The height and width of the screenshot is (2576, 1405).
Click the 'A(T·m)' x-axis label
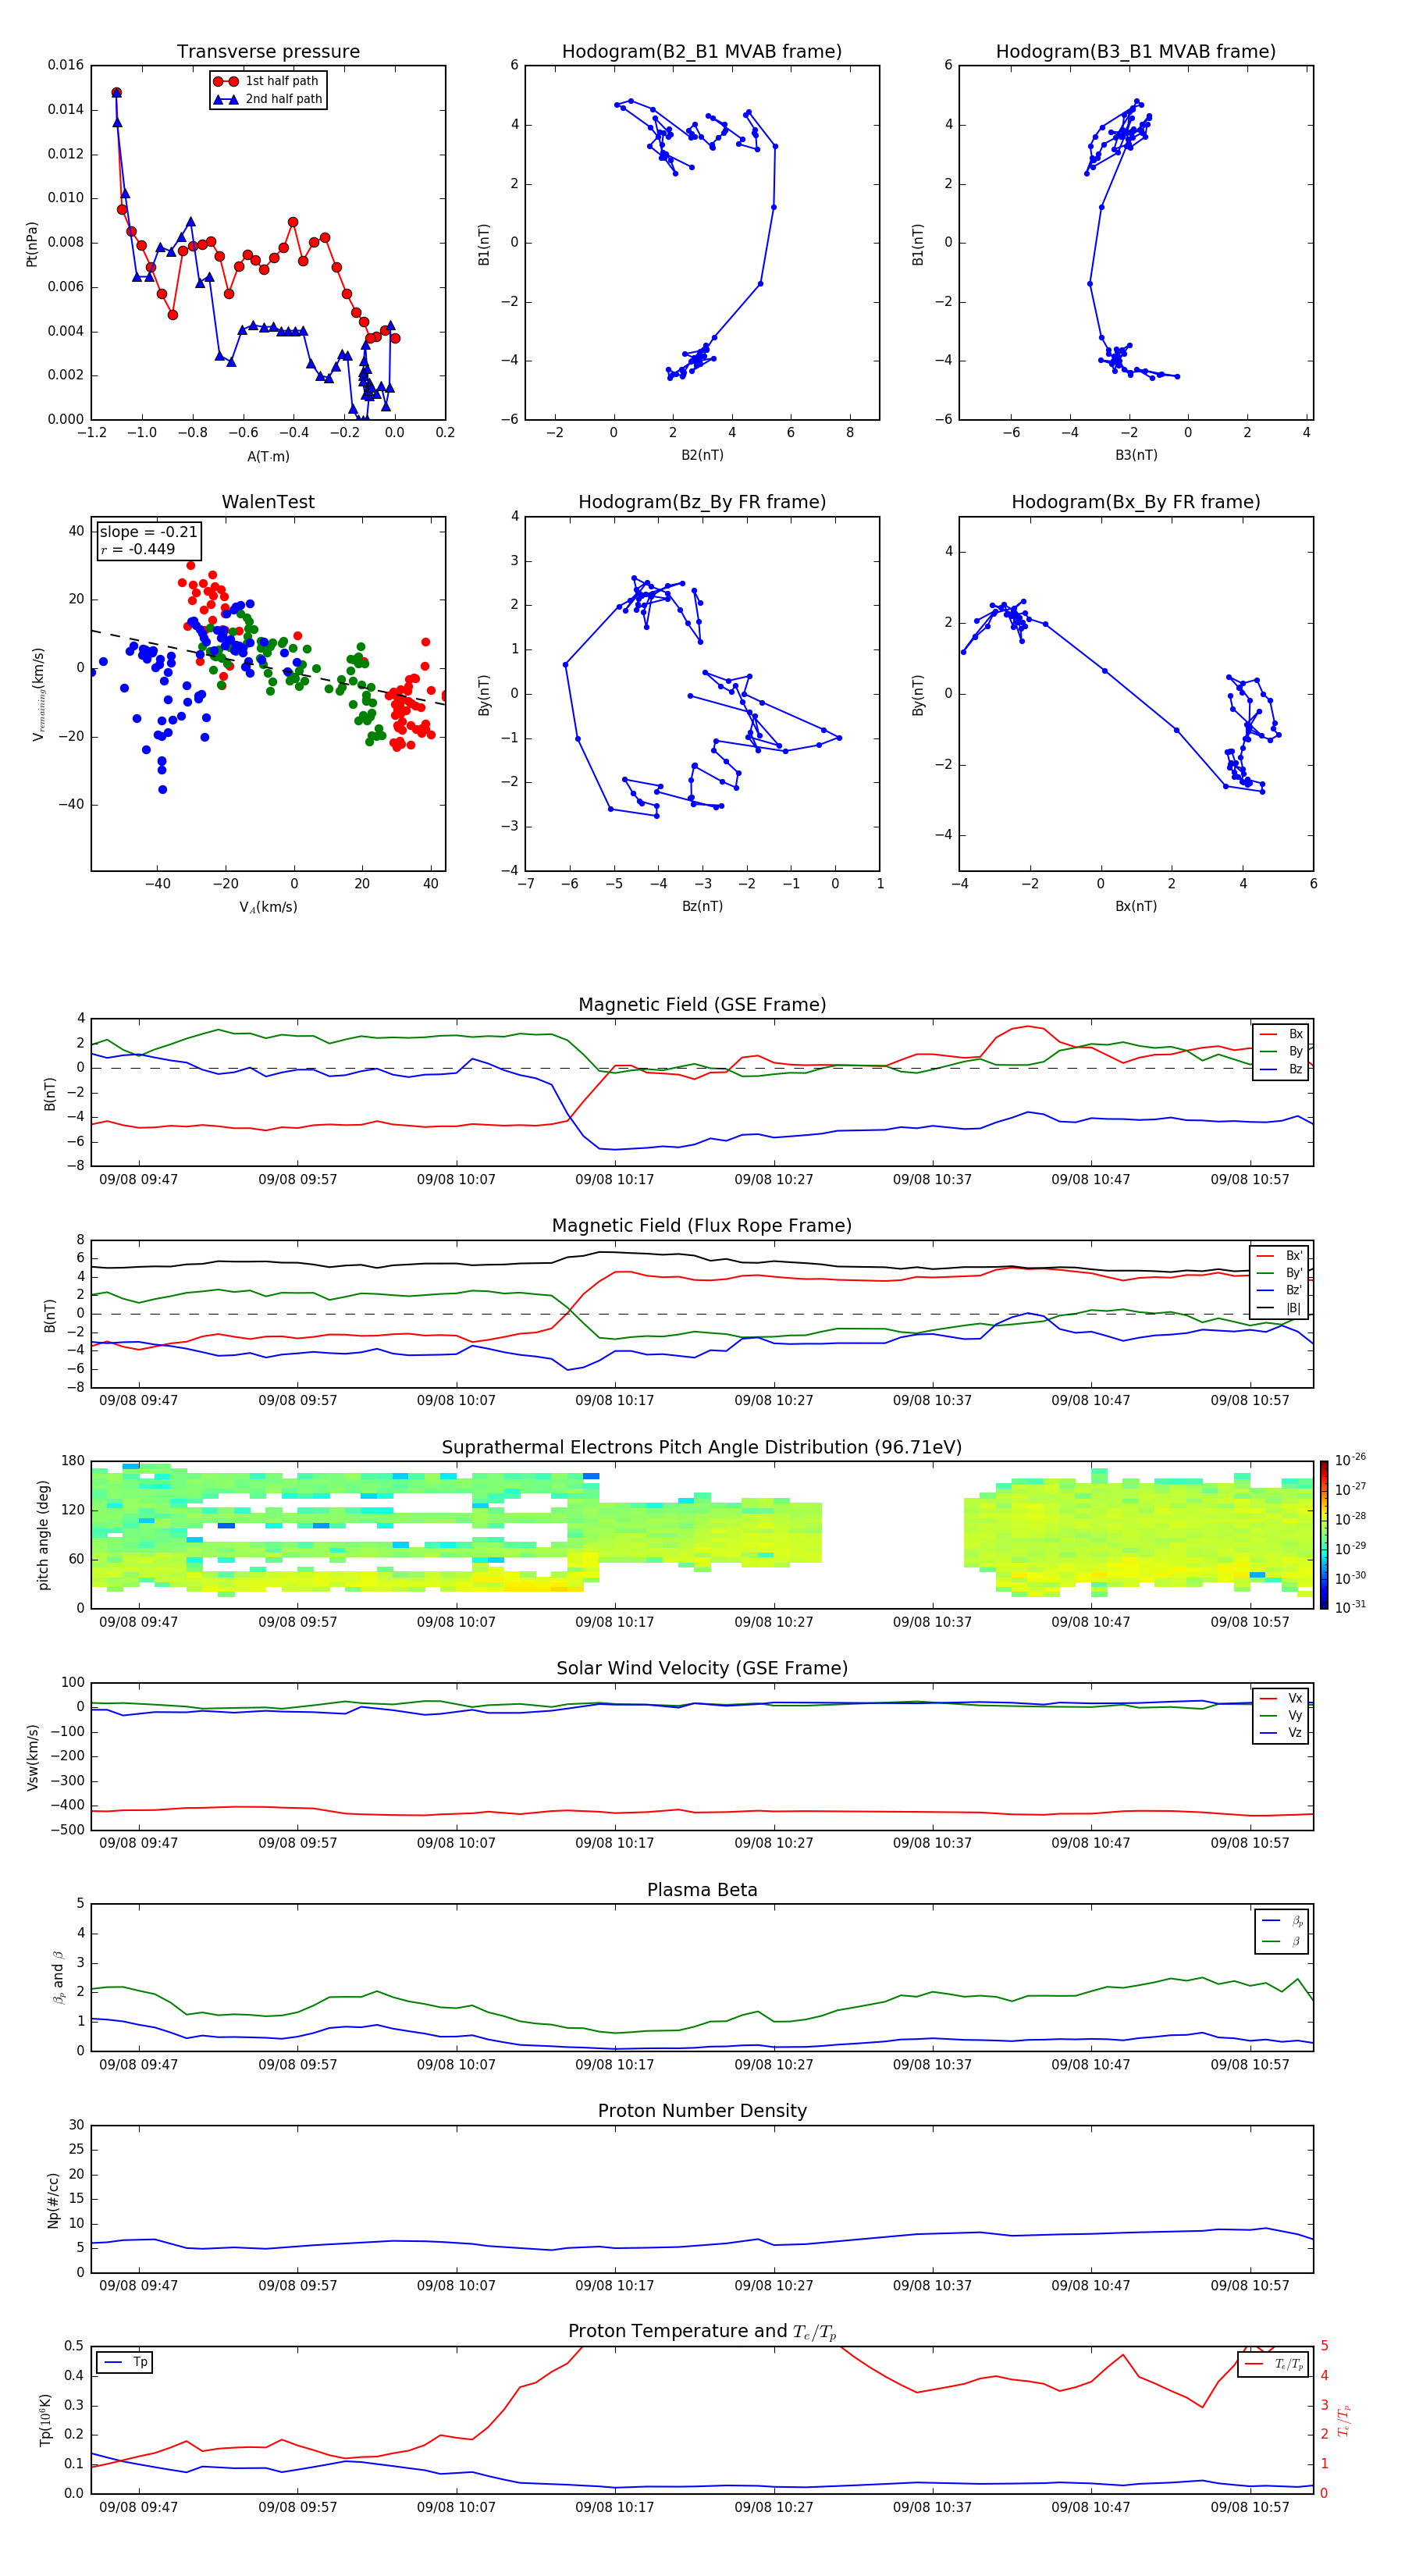tap(268, 456)
